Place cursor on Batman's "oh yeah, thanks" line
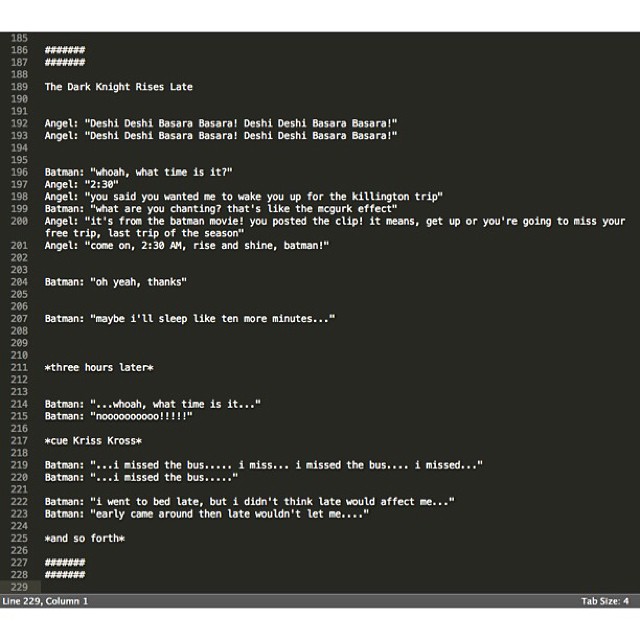The image size is (640, 640). click(x=115, y=282)
